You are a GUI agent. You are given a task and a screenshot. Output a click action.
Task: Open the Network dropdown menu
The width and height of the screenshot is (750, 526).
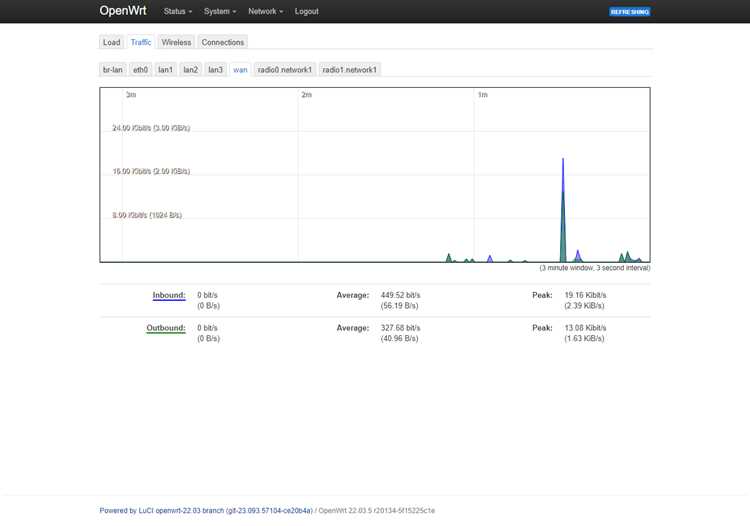click(265, 11)
